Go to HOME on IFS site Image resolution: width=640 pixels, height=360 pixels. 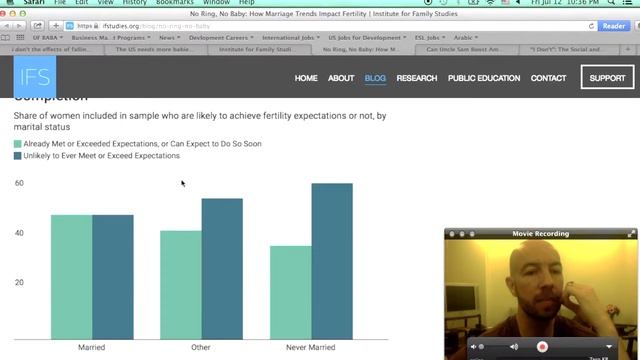(306, 78)
